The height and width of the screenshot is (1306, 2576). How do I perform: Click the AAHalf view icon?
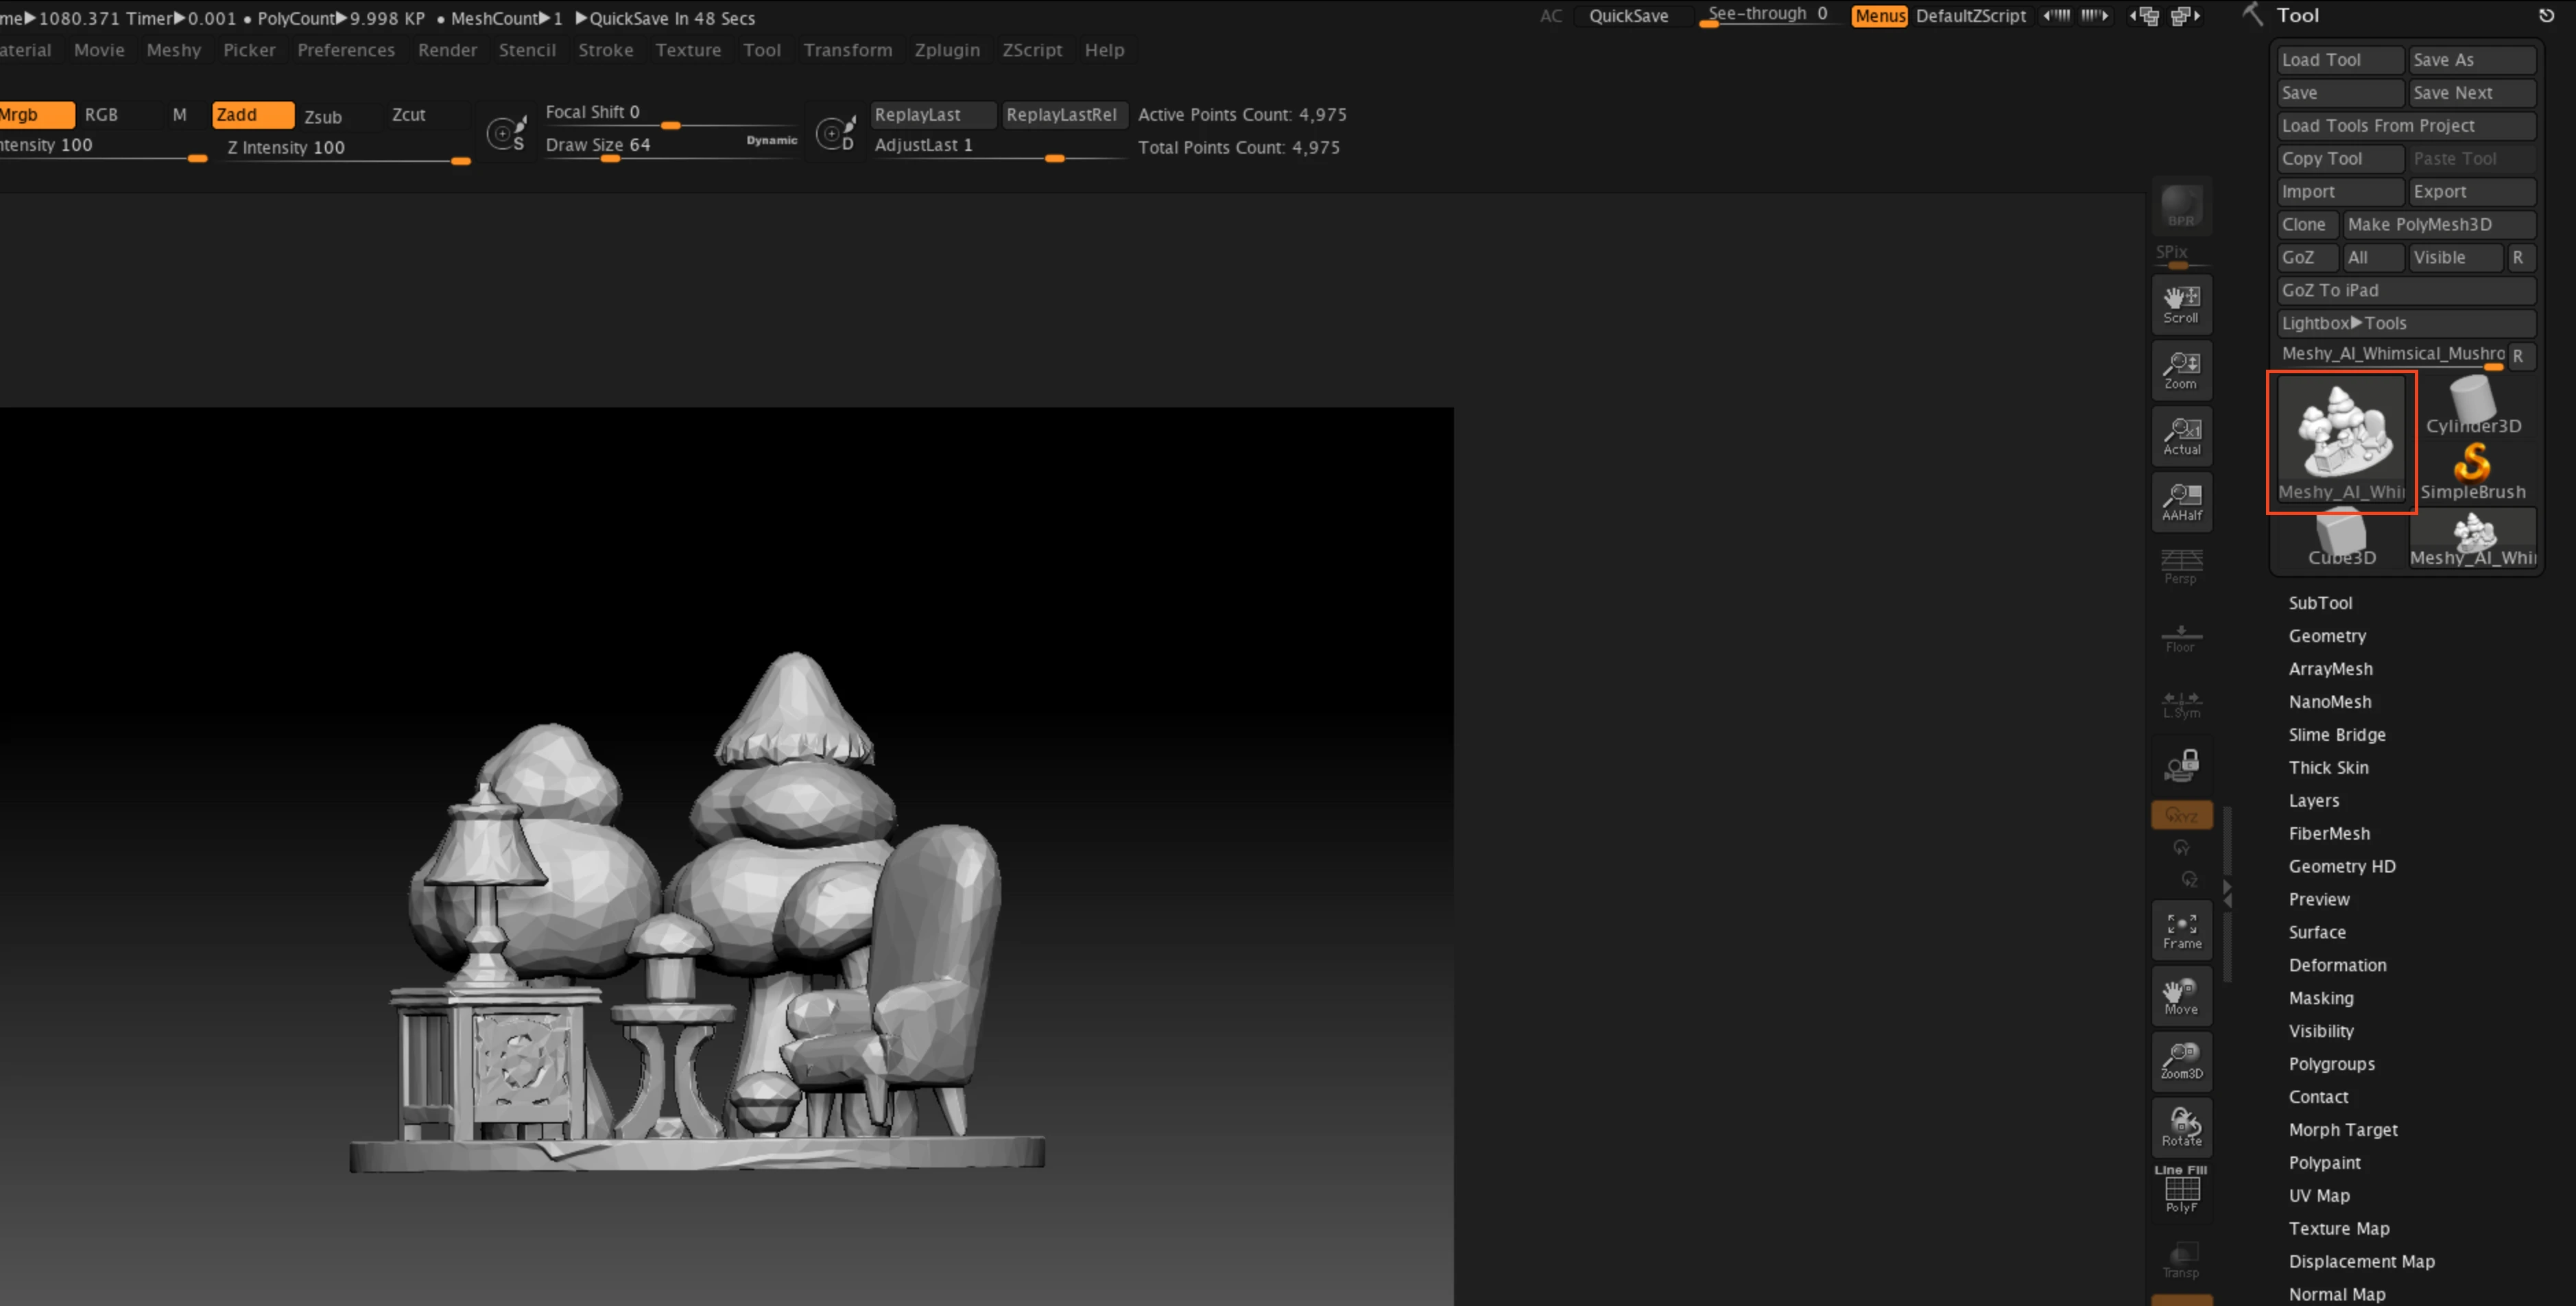coord(2181,502)
